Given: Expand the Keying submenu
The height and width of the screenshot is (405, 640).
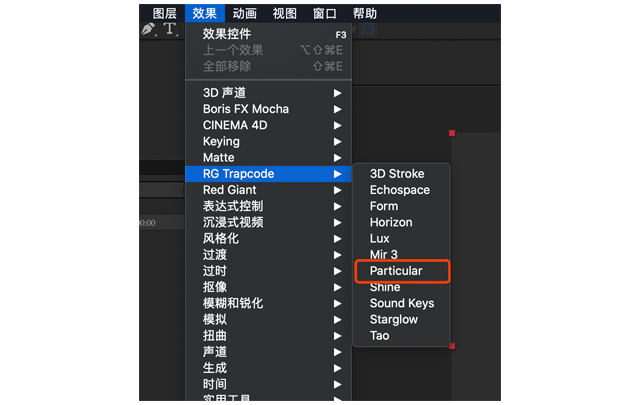Looking at the screenshot, I should [x=268, y=141].
